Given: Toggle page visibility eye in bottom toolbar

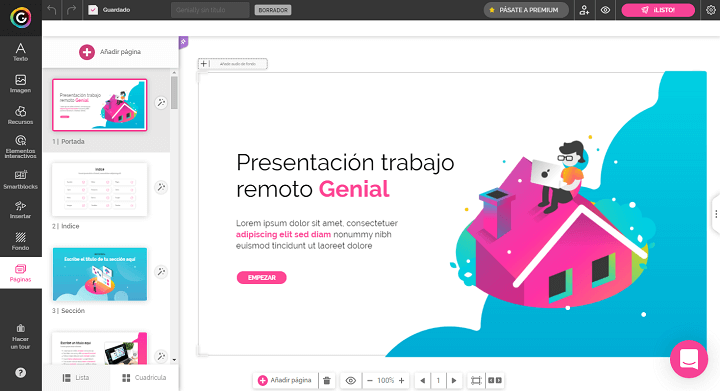Looking at the screenshot, I should click(350, 380).
